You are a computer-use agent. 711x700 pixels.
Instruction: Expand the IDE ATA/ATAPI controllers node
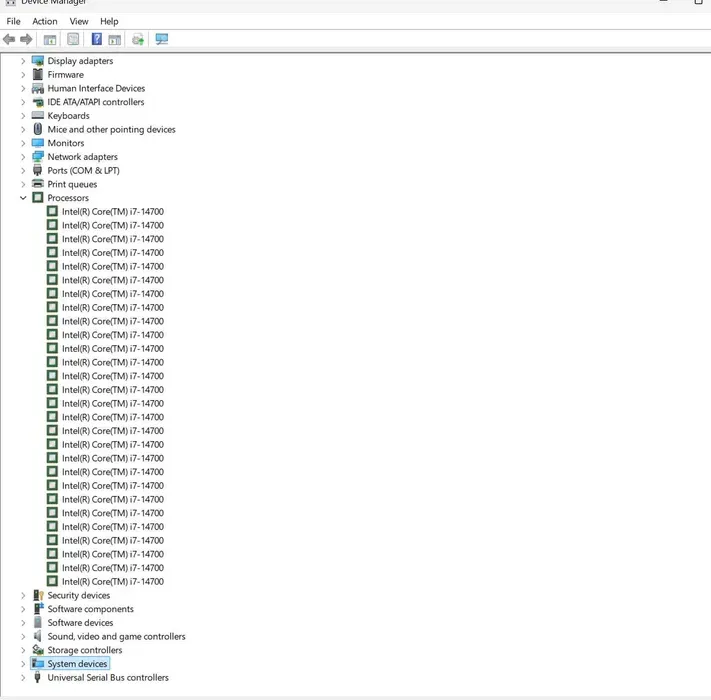[23, 102]
